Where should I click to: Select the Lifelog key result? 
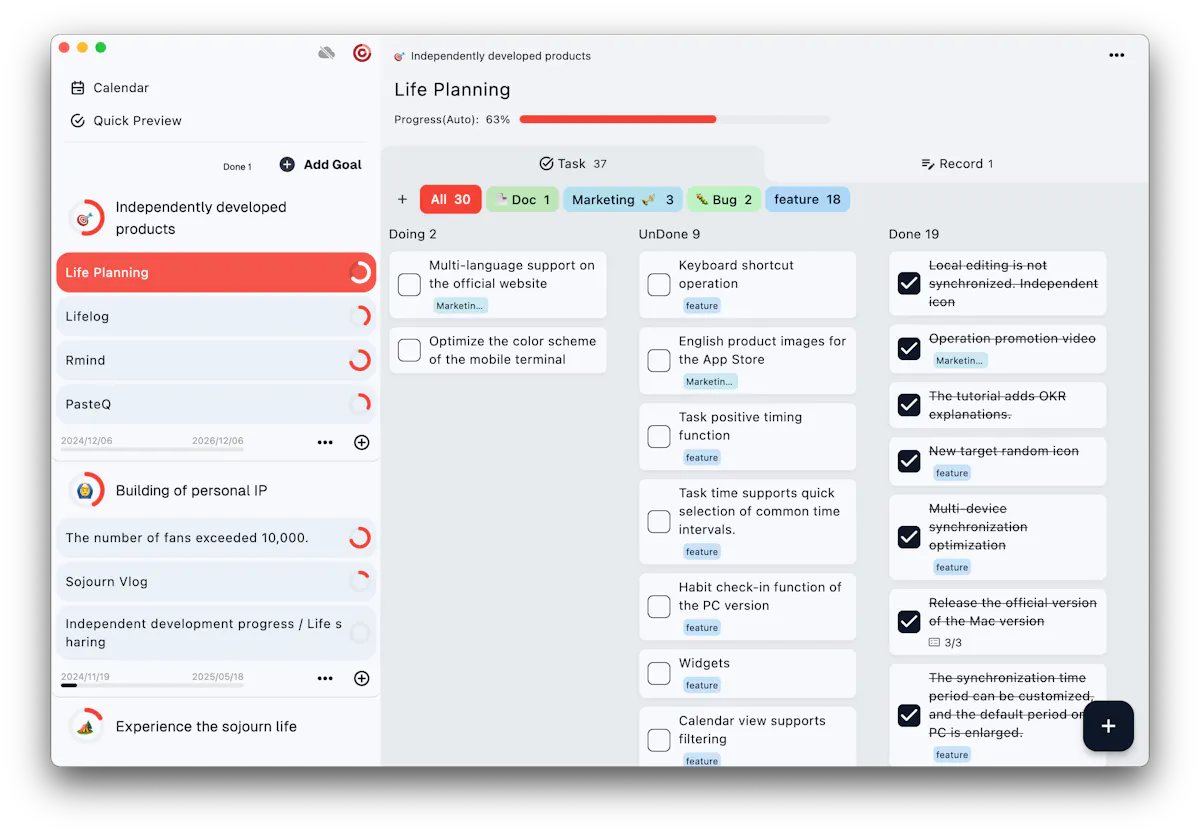216,316
